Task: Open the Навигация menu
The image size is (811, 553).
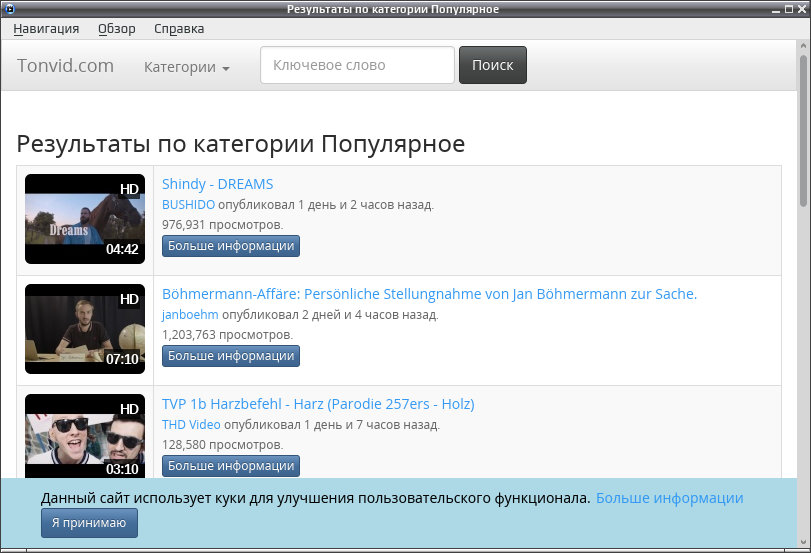Action: (x=46, y=29)
